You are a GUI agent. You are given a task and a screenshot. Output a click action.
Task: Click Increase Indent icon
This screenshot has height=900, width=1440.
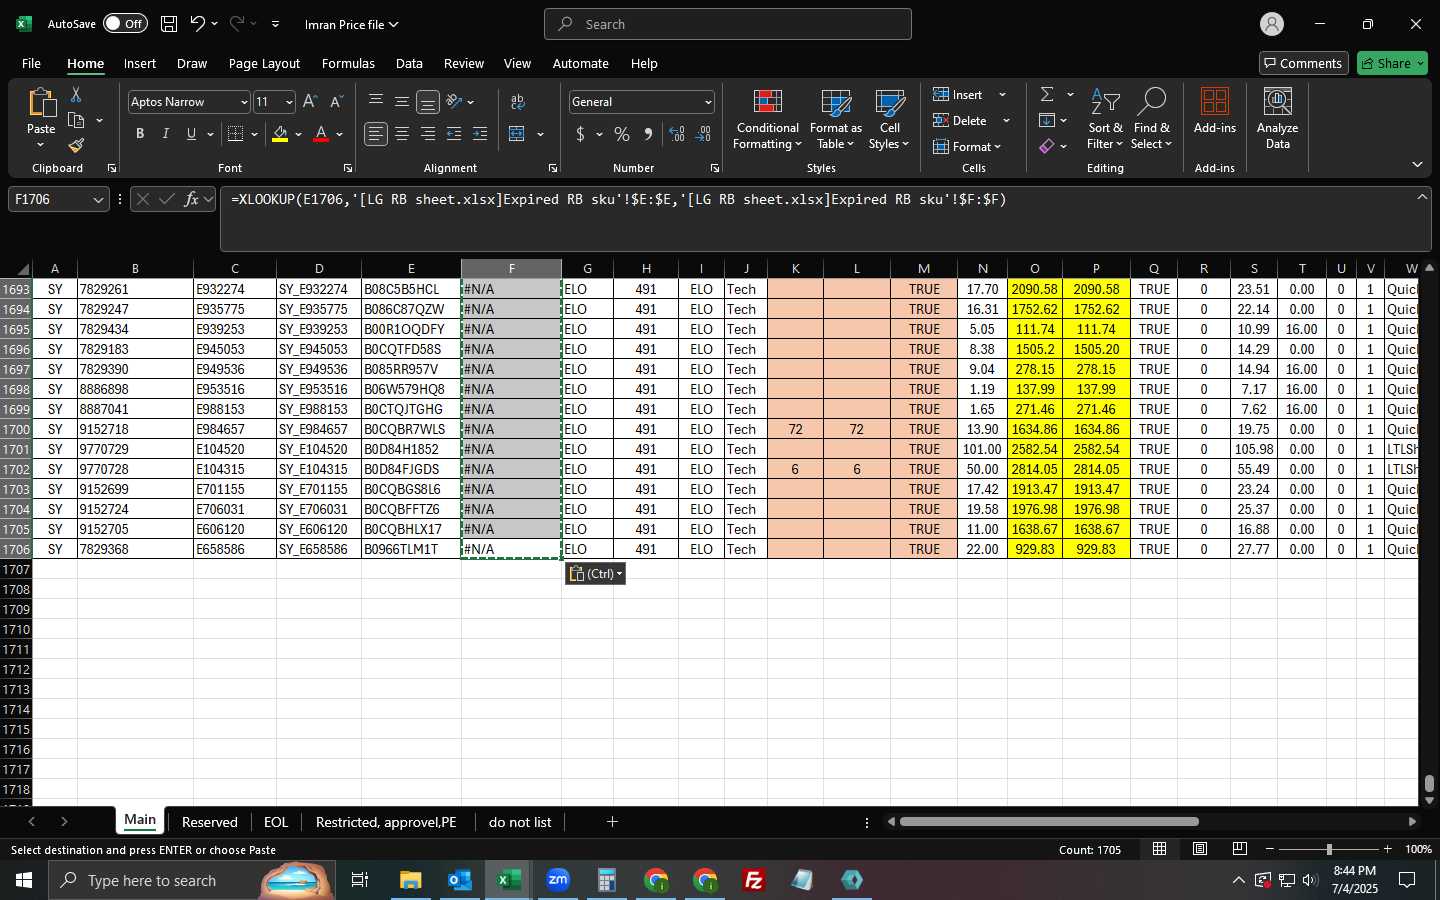click(x=480, y=134)
